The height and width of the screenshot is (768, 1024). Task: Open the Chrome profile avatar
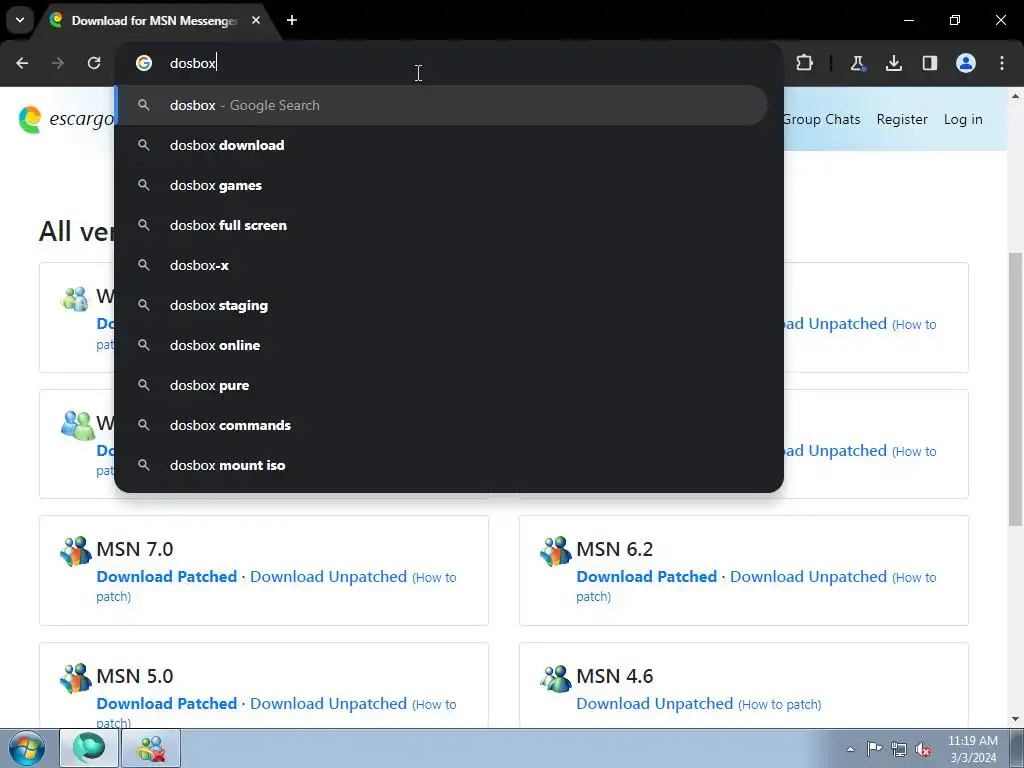point(966,63)
